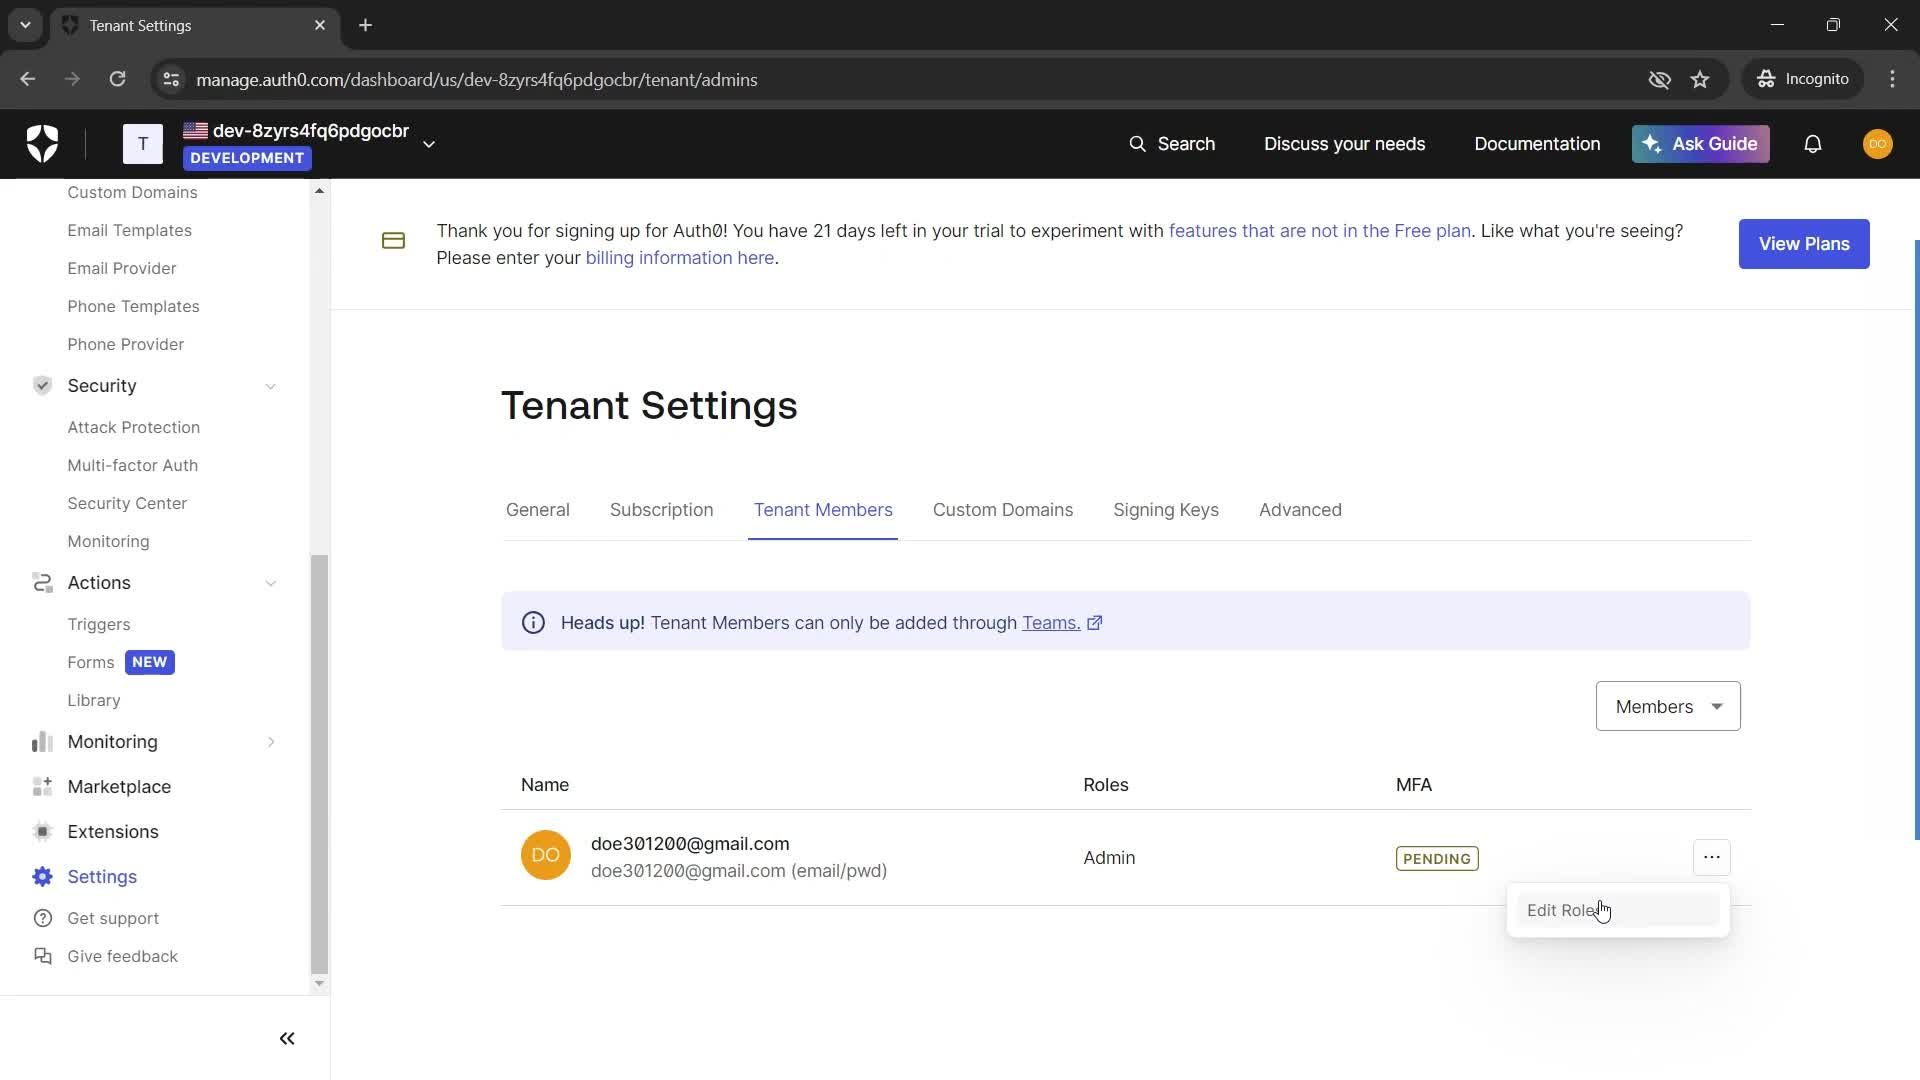Click the bookmark star icon
This screenshot has width=1920, height=1080.
[1700, 79]
